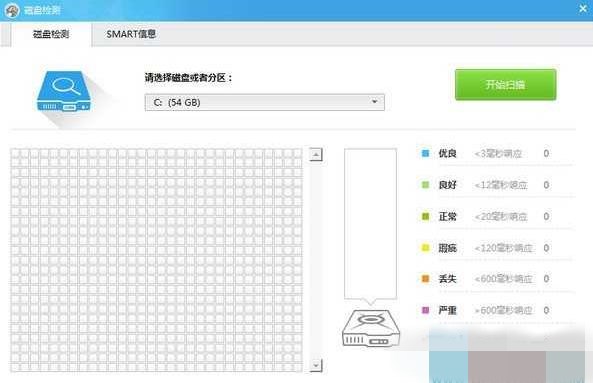Click the 优良 legend label
Screen dimensions: 593x383
click(447, 154)
